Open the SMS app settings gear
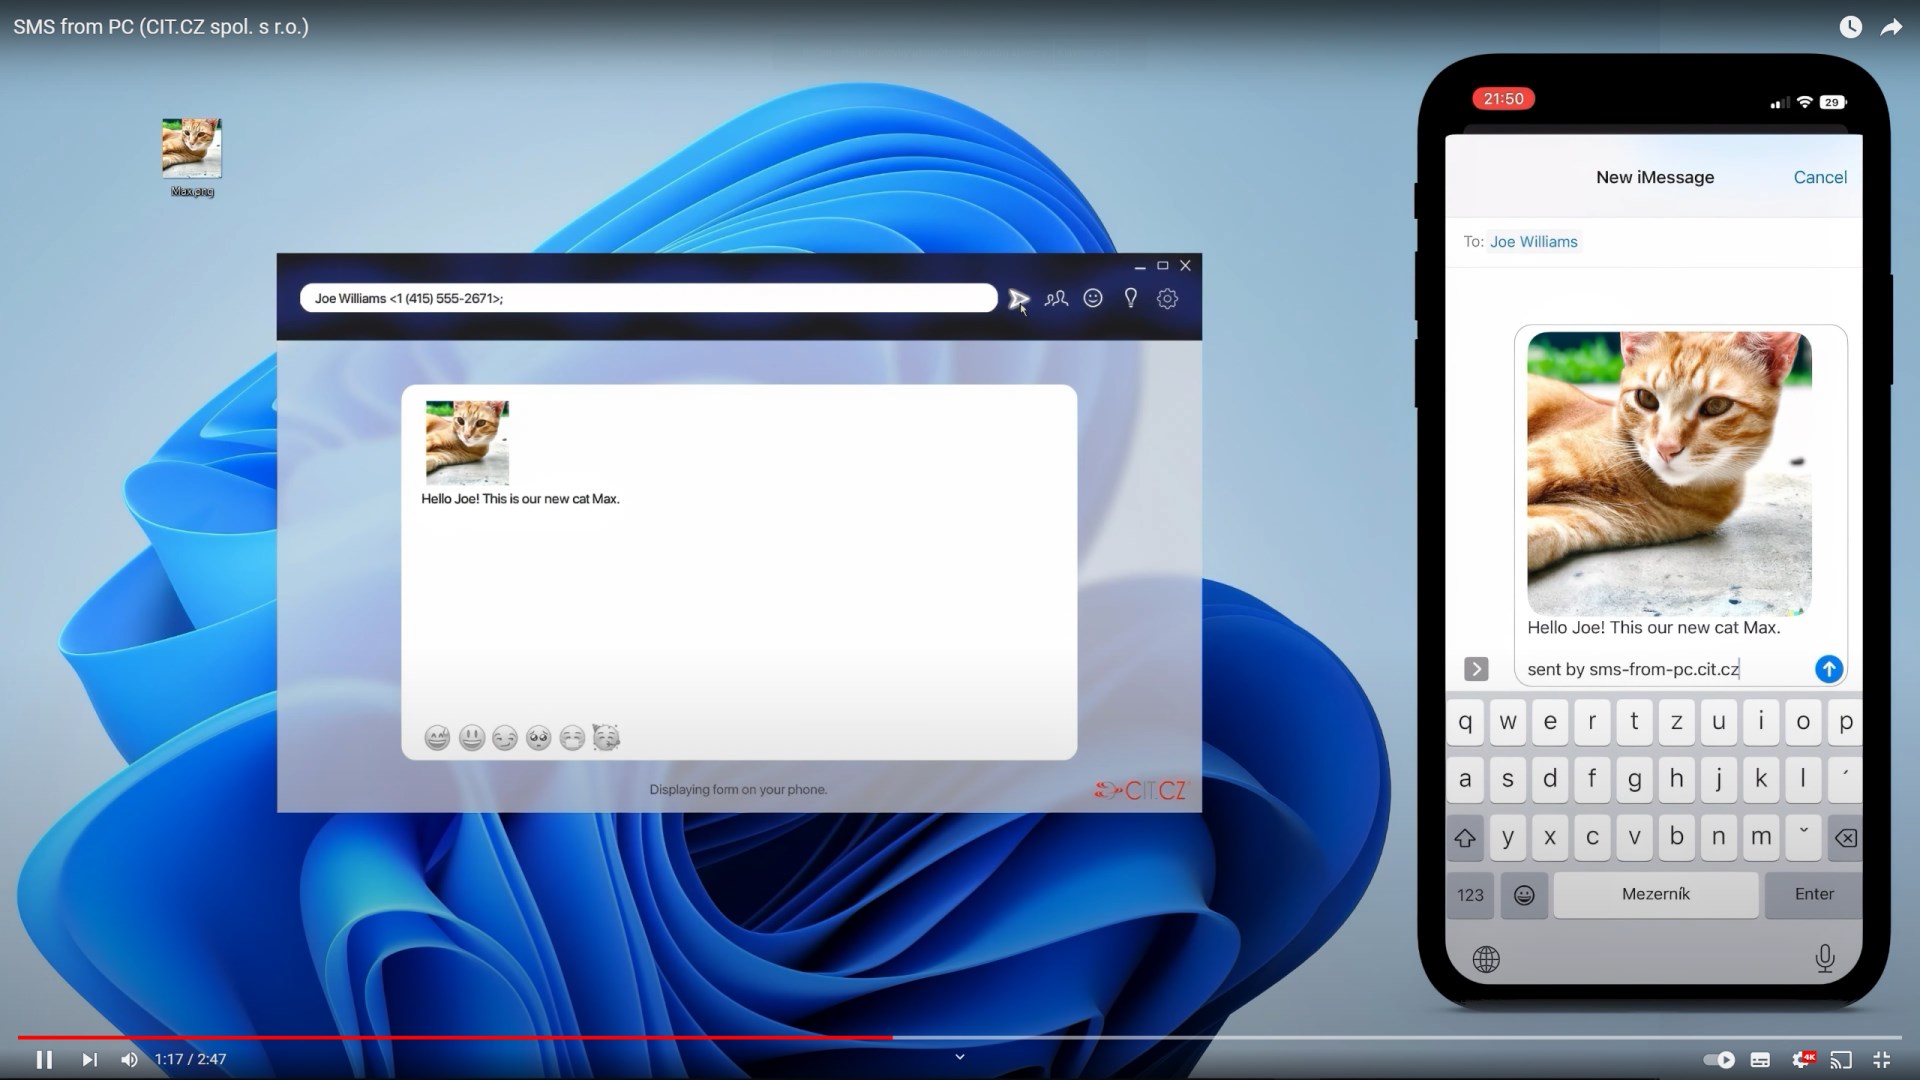 pyautogui.click(x=1167, y=299)
